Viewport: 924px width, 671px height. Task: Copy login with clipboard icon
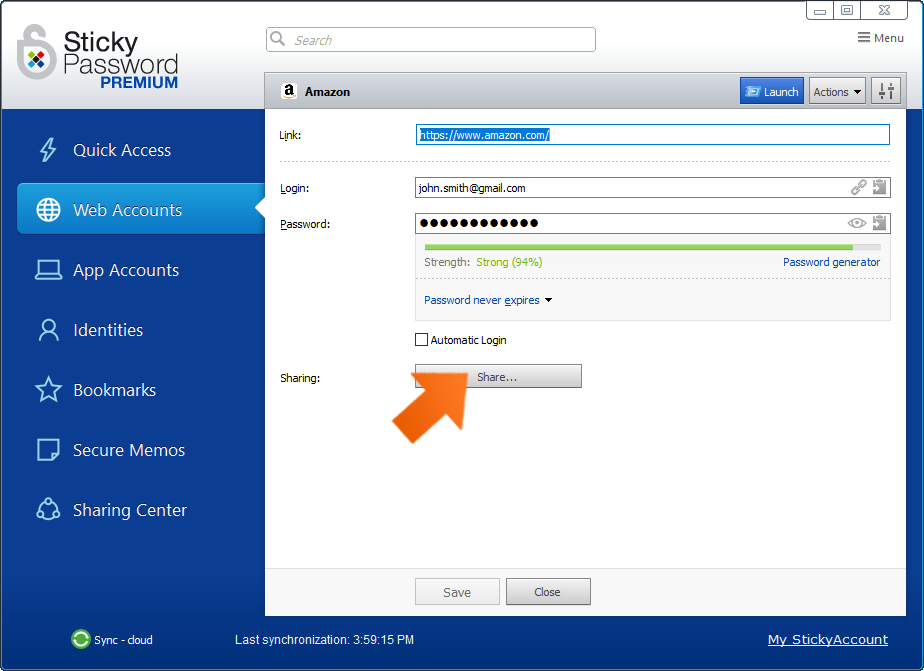(879, 187)
